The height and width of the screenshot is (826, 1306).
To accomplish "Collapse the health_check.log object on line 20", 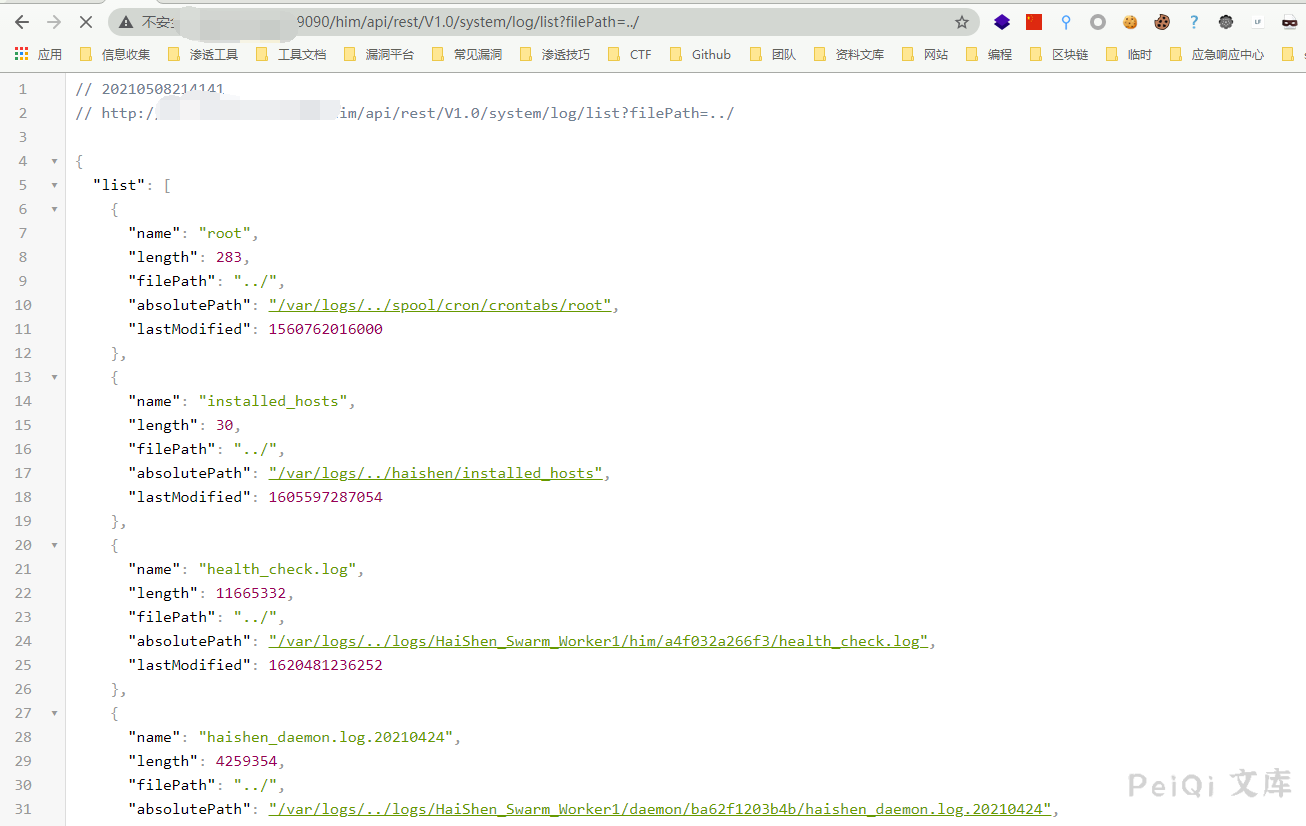I will pos(54,545).
